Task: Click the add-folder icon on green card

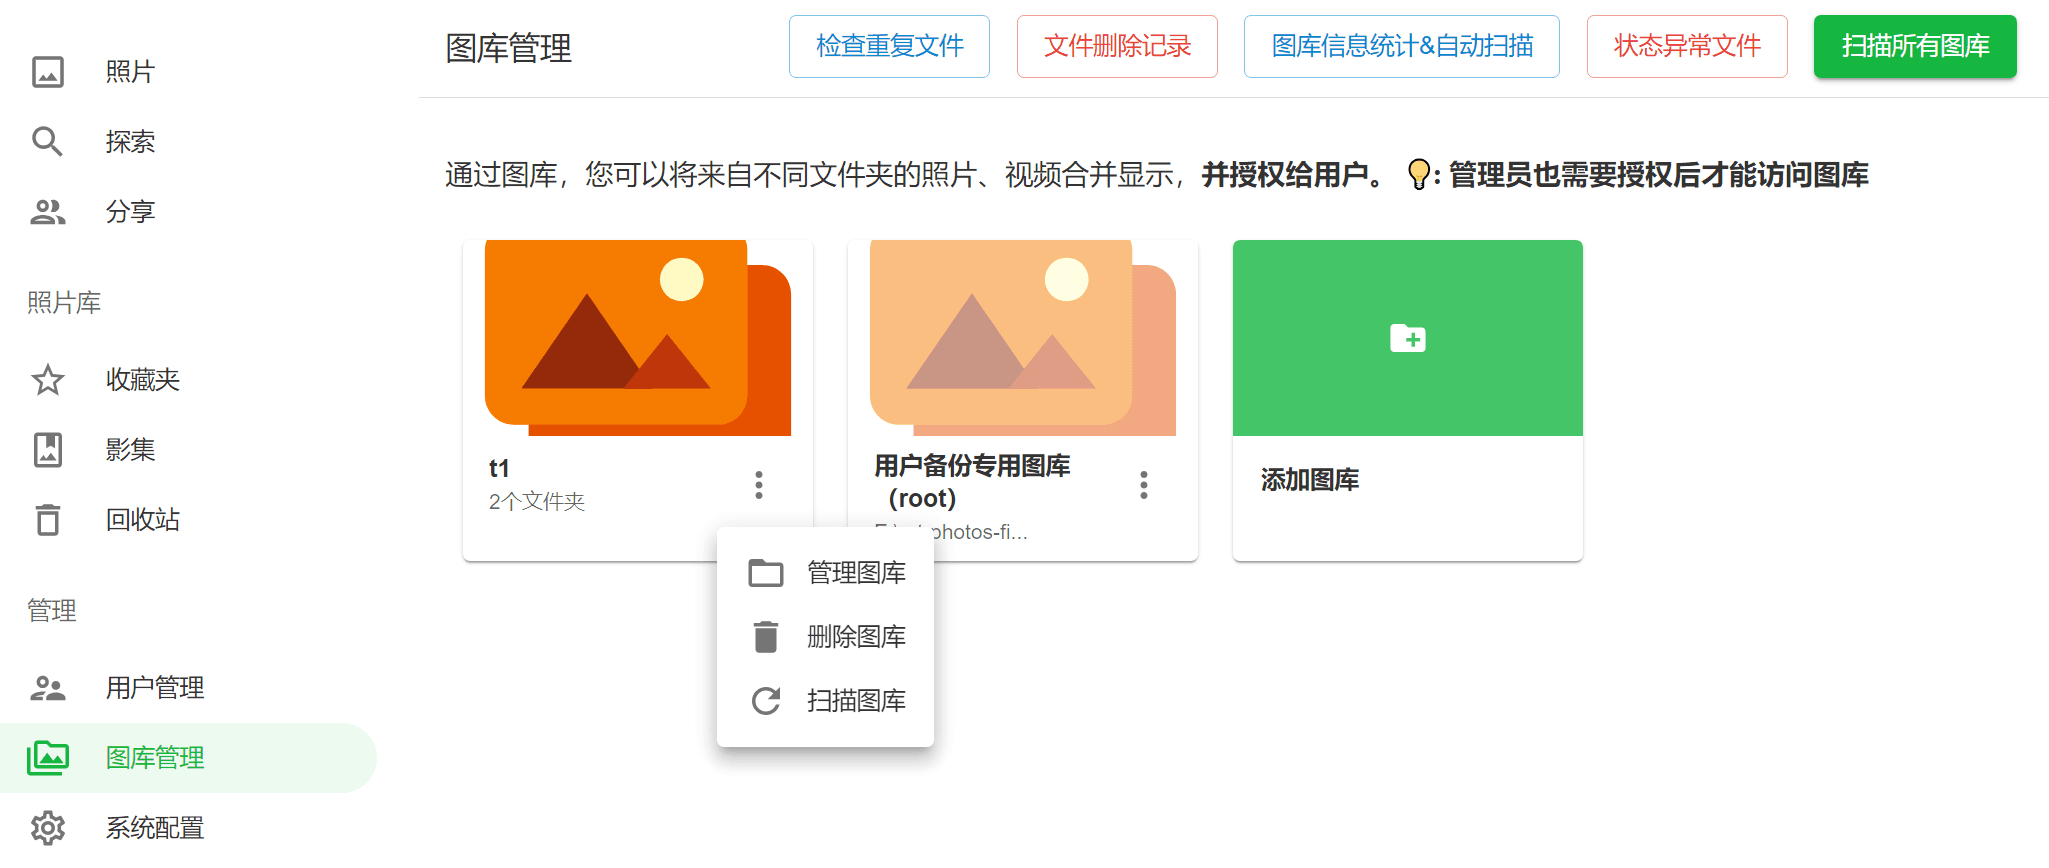Action: tap(1407, 338)
